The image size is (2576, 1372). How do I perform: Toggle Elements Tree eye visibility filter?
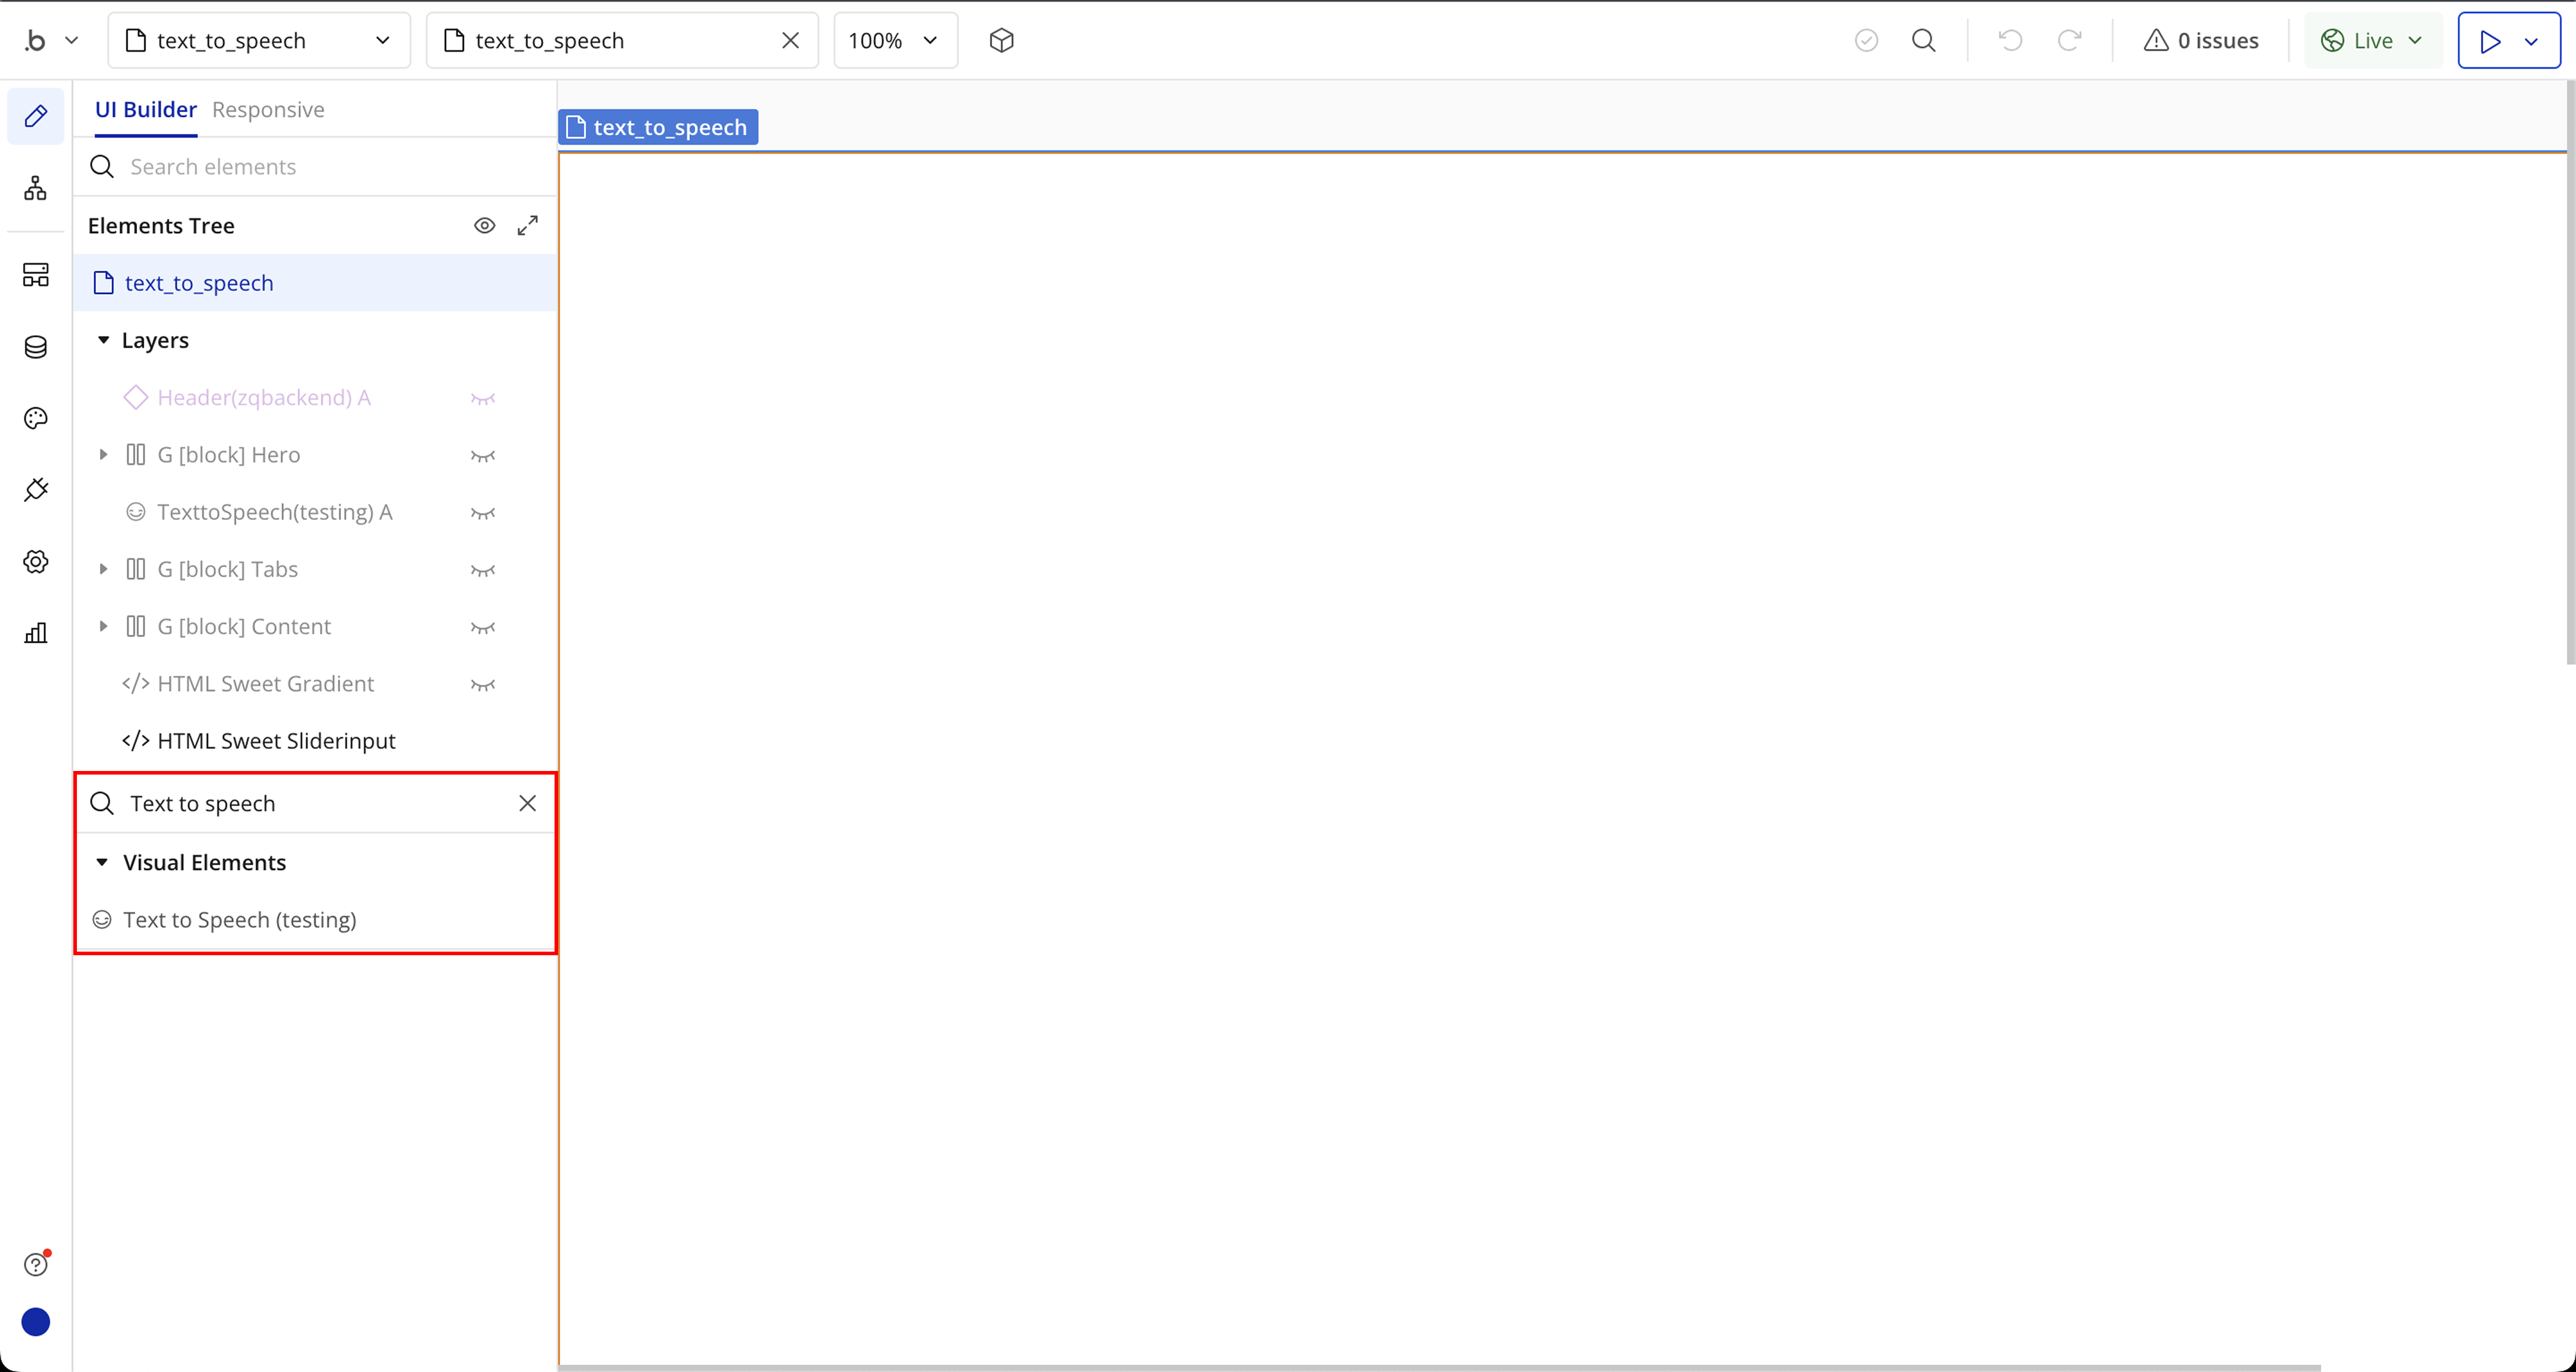pyautogui.click(x=484, y=226)
